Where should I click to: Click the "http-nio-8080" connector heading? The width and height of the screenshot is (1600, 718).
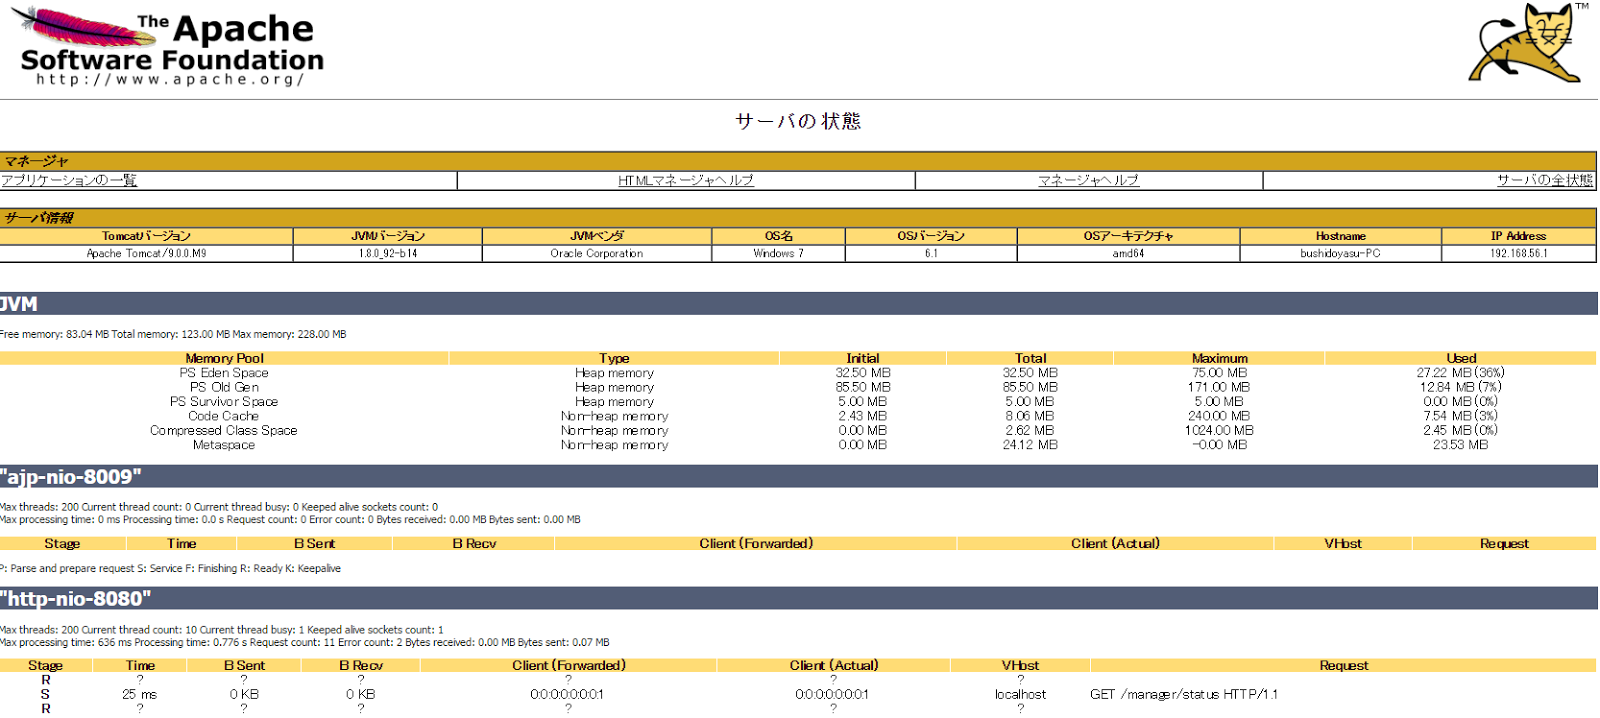798,598
